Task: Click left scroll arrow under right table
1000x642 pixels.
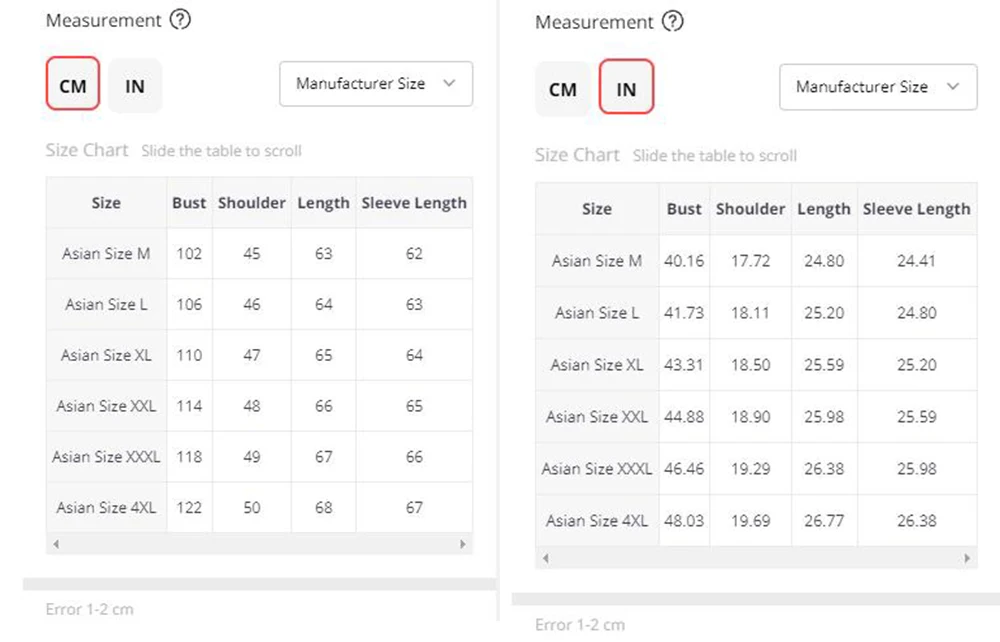Action: tap(546, 558)
